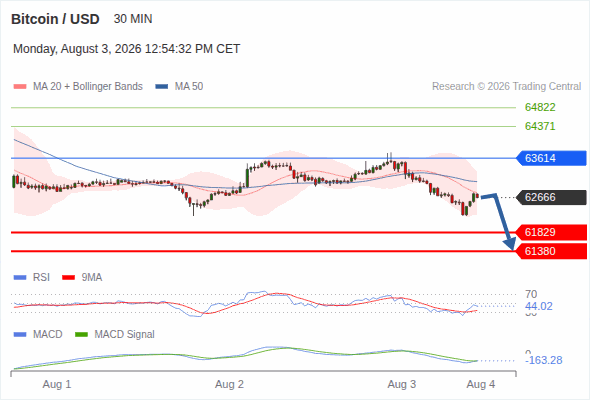Click the 64371 resistance level label
The width and height of the screenshot is (590, 400).
pyautogui.click(x=540, y=126)
